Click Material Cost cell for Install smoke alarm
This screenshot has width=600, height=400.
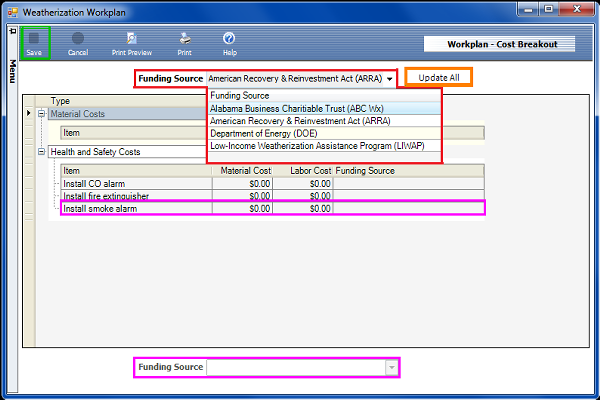point(242,209)
